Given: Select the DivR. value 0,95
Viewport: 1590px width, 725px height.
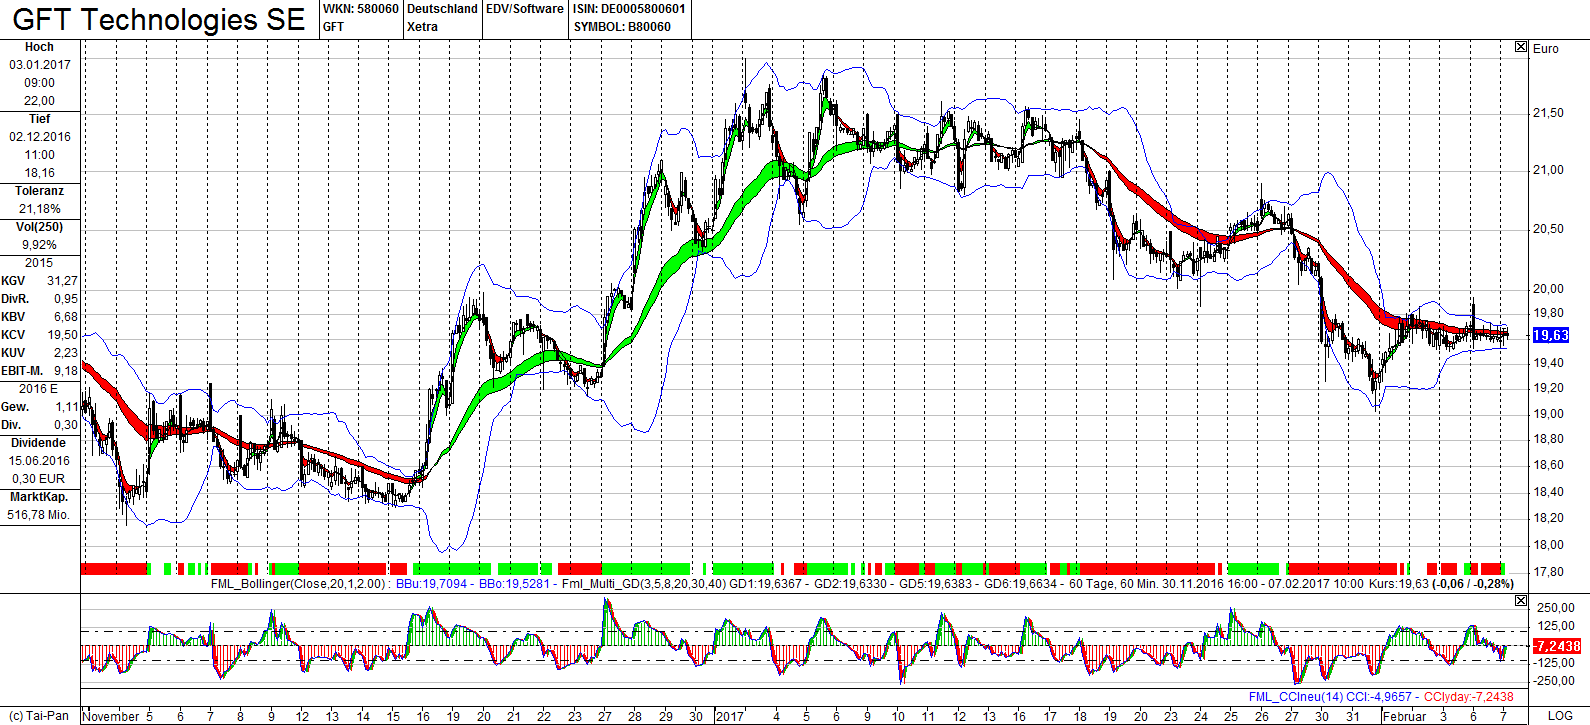Looking at the screenshot, I should click(66, 299).
